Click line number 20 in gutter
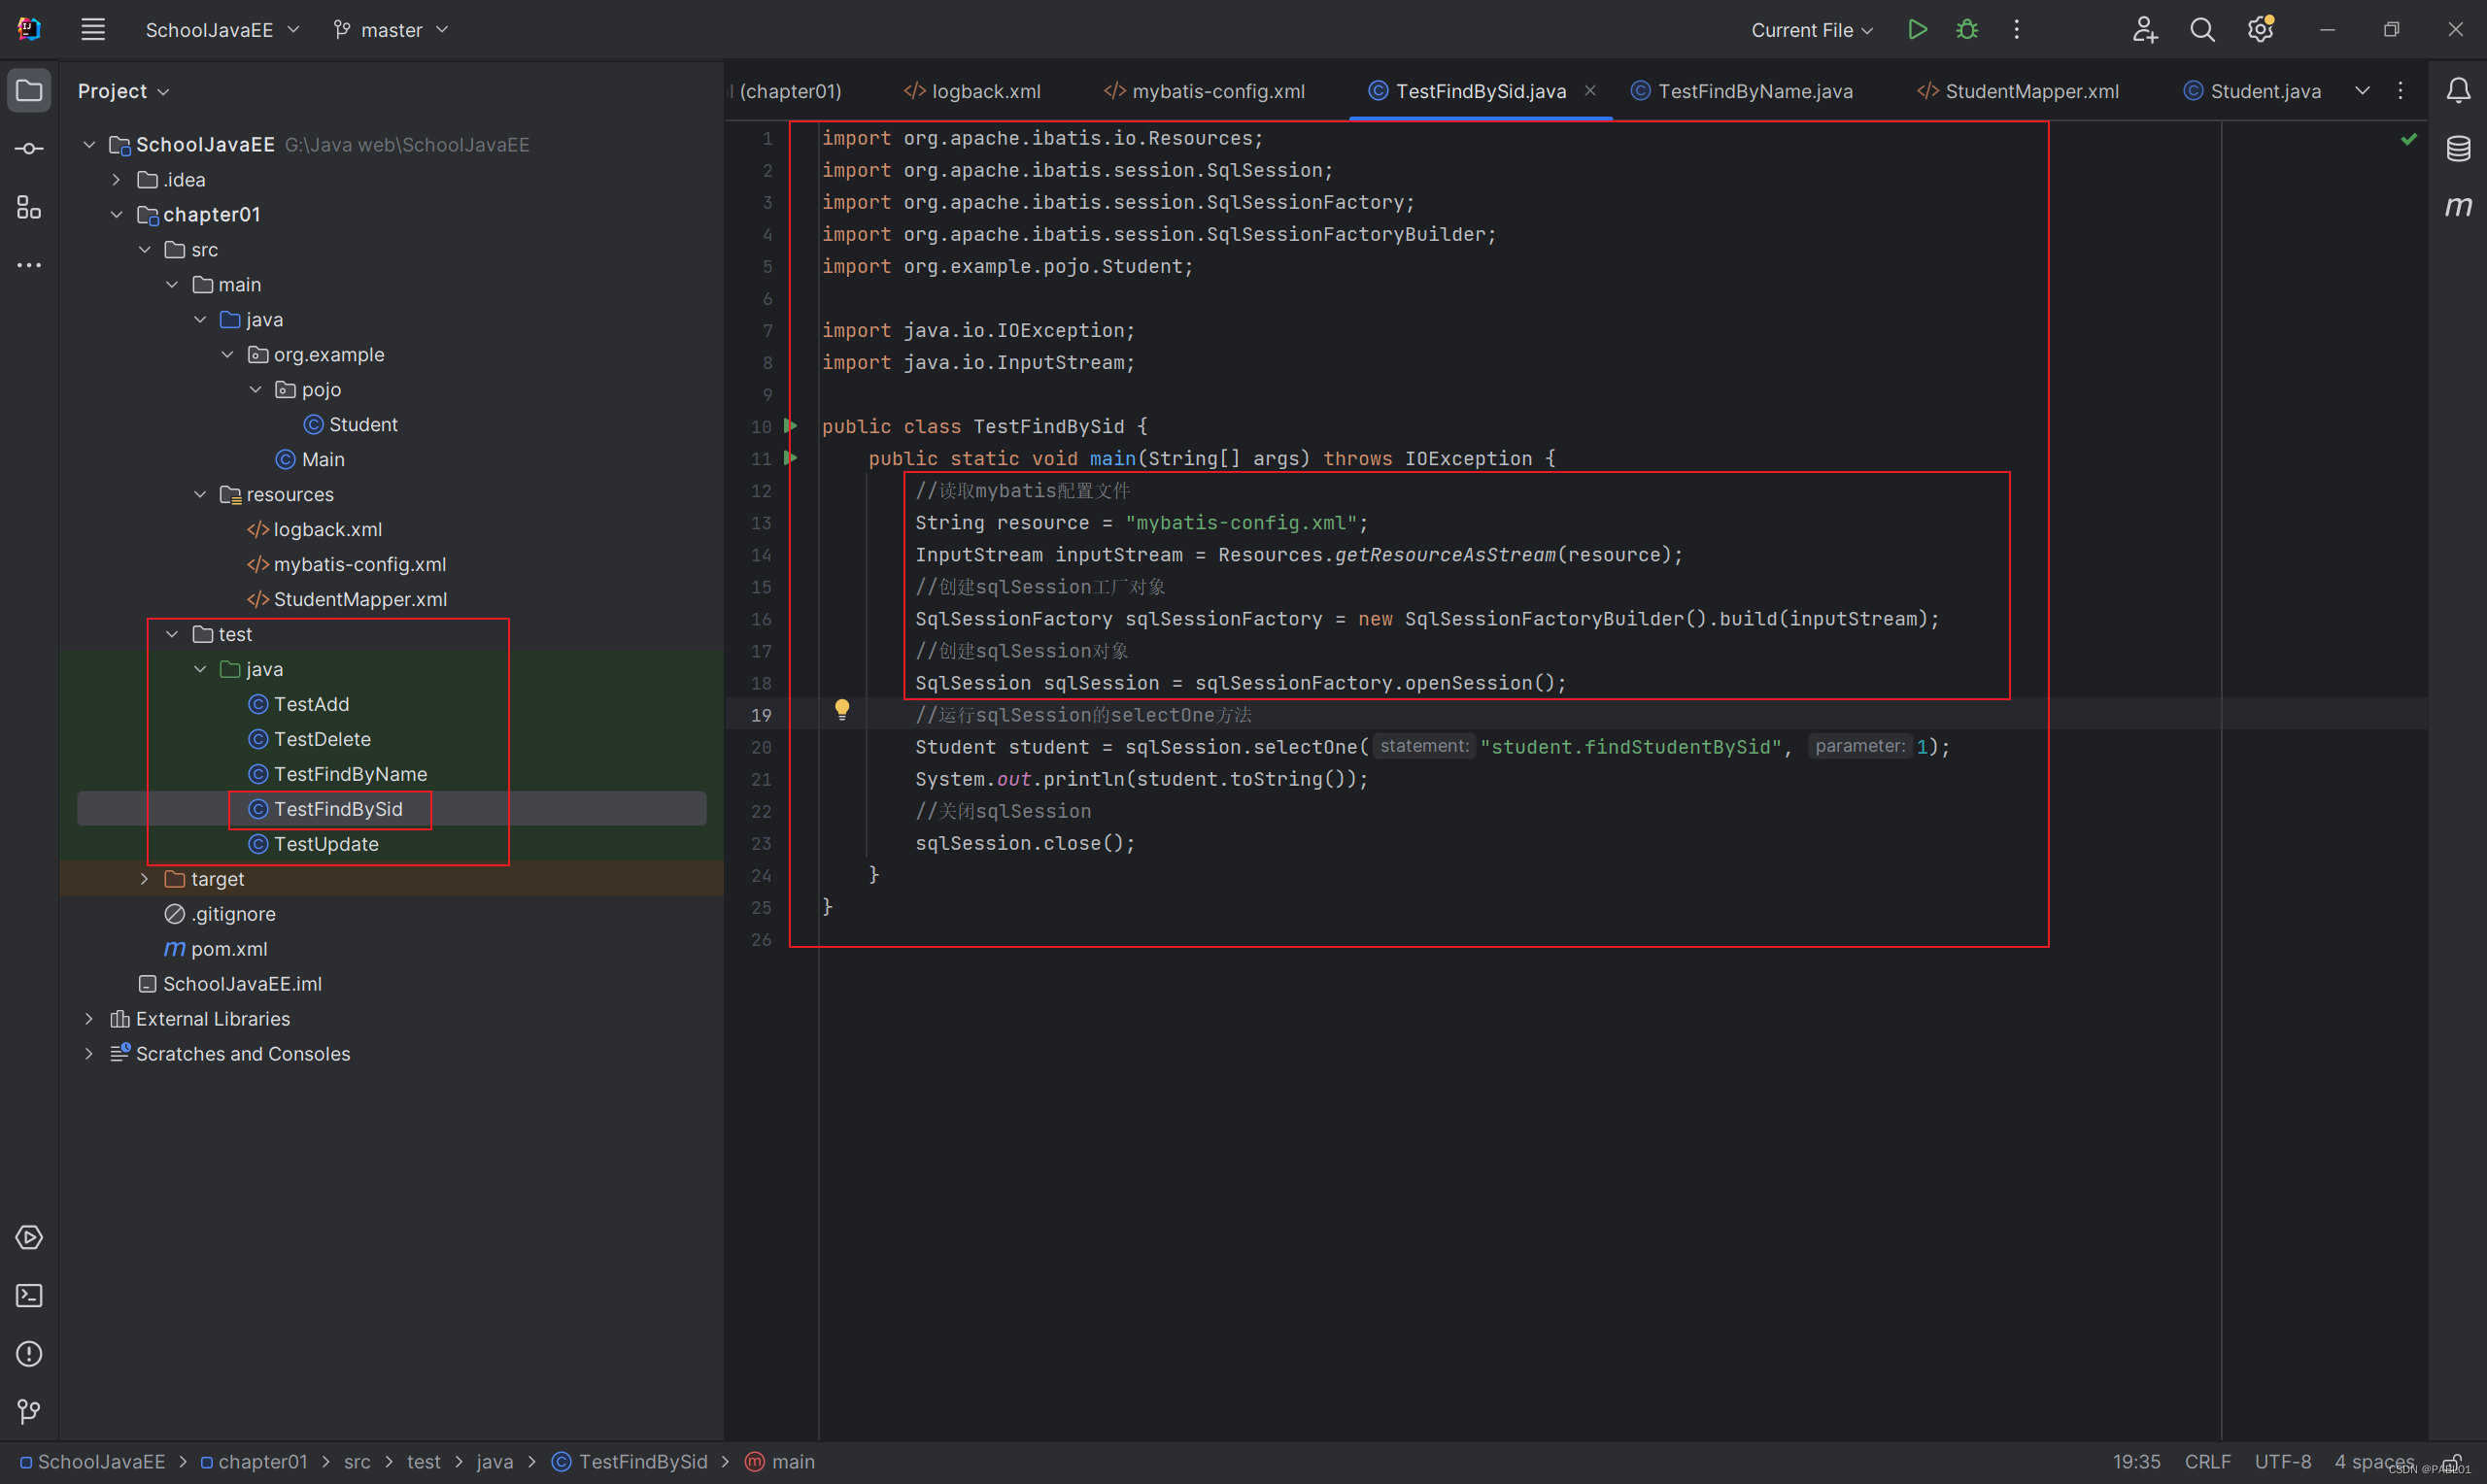Image resolution: width=2487 pixels, height=1484 pixels. click(761, 747)
